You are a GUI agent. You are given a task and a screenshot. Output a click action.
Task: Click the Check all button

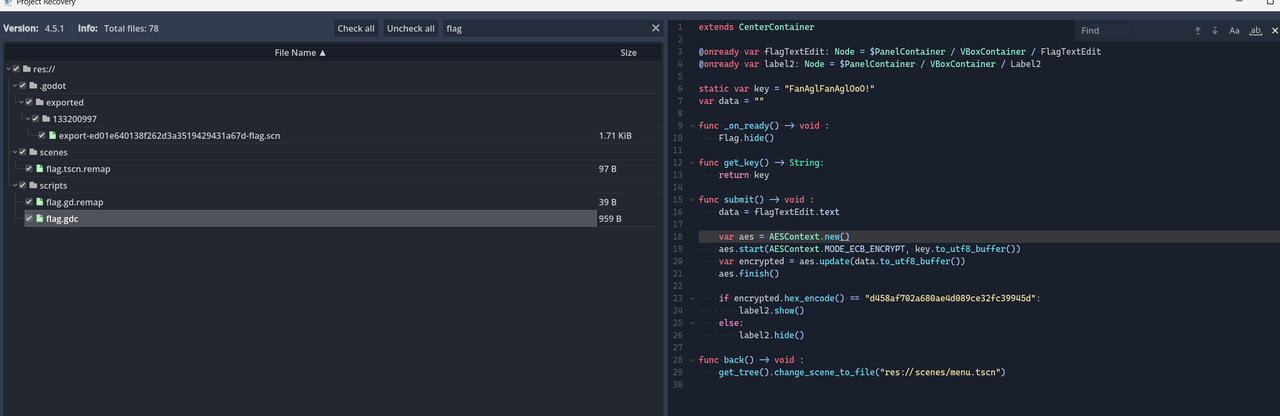[x=356, y=28]
